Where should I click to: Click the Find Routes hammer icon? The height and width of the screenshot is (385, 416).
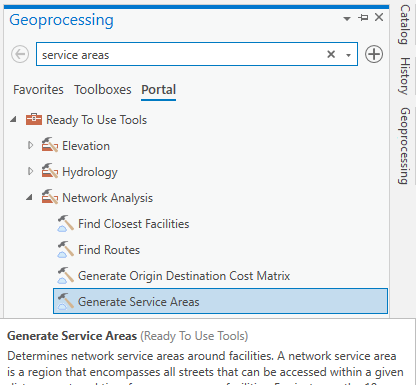tap(65, 249)
